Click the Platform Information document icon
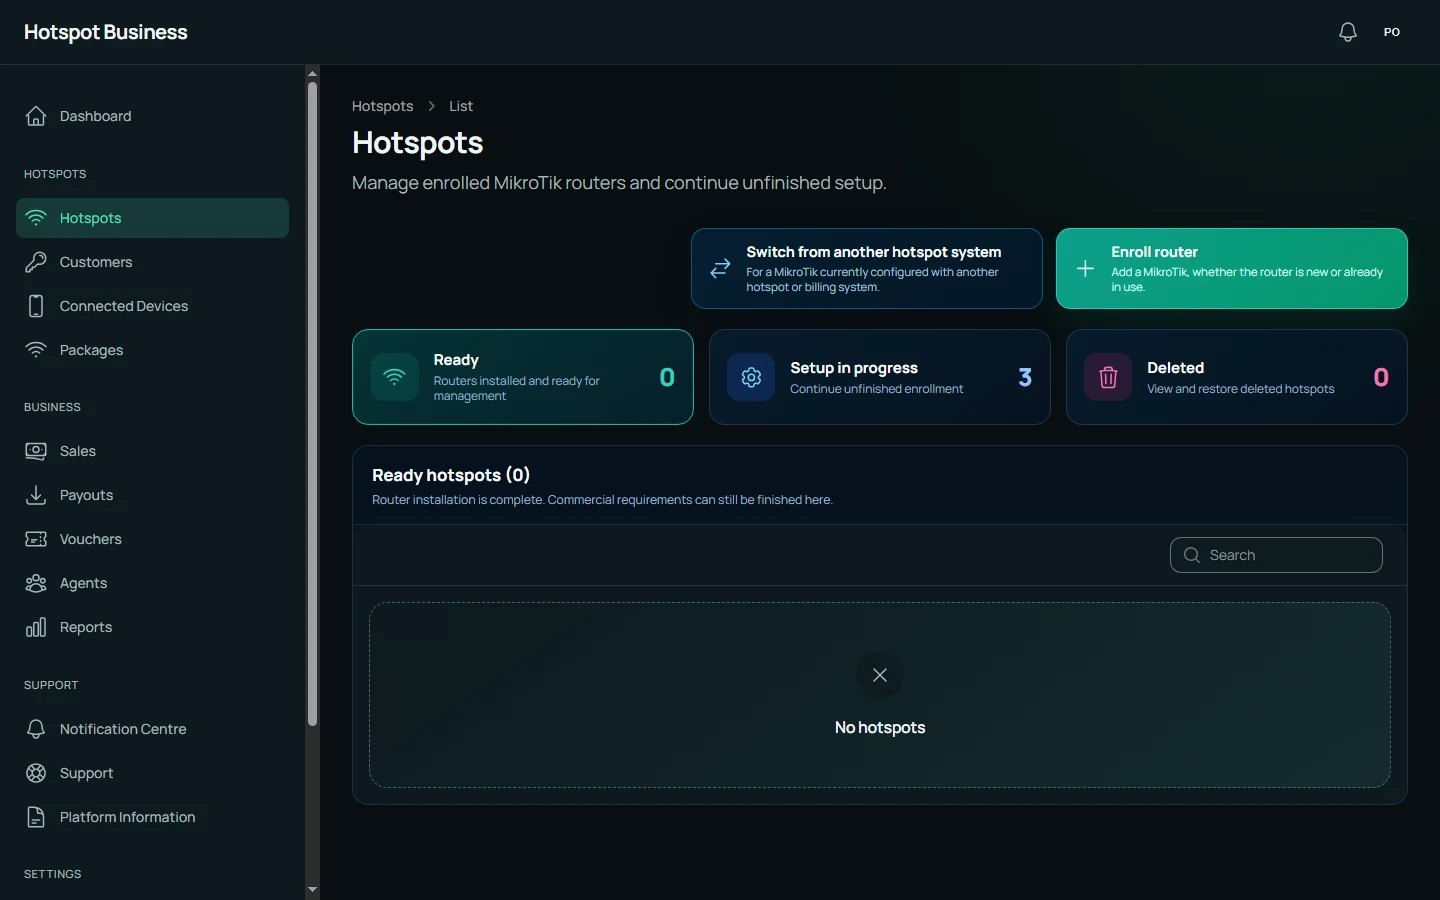Viewport: 1440px width, 900px height. click(x=36, y=817)
